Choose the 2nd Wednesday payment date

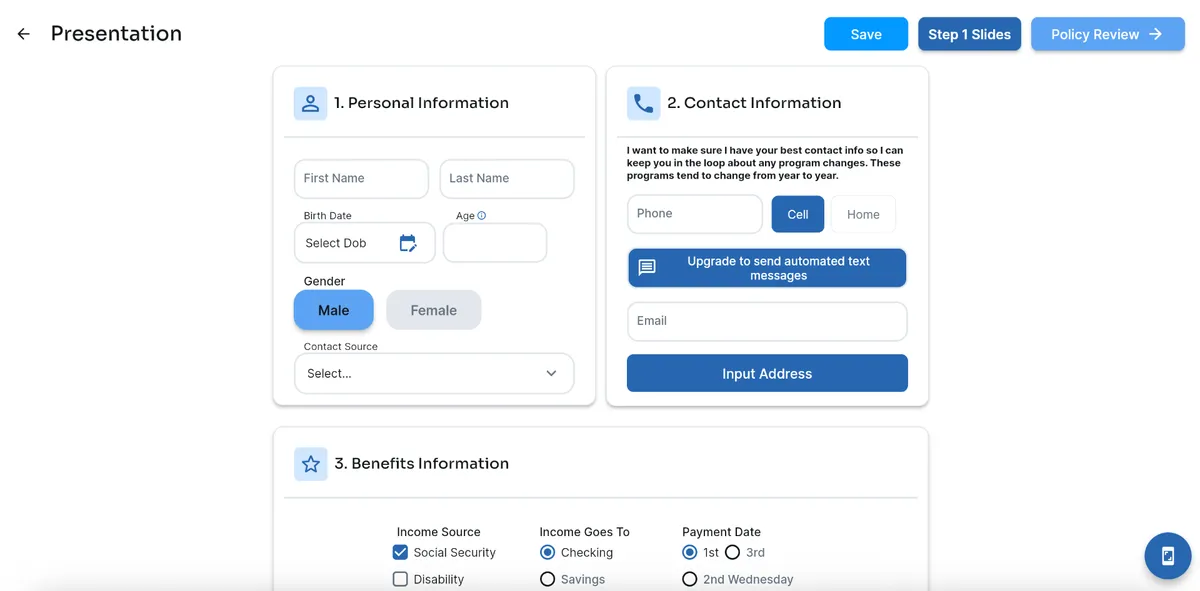click(x=690, y=579)
